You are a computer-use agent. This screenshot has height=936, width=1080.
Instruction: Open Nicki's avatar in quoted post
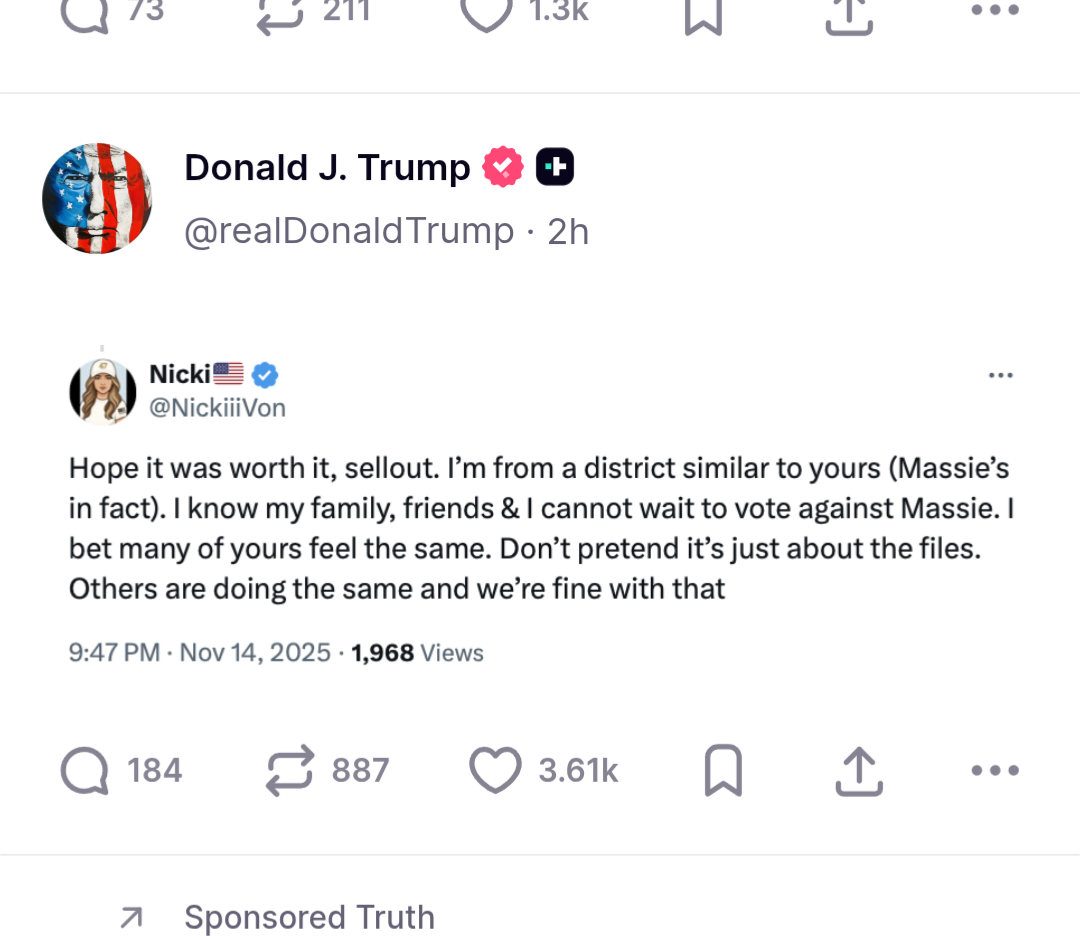[103, 391]
